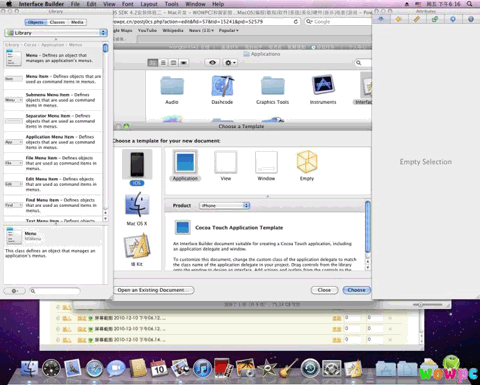Open the Layout menu
The width and height of the screenshot is (480, 385).
149,4
